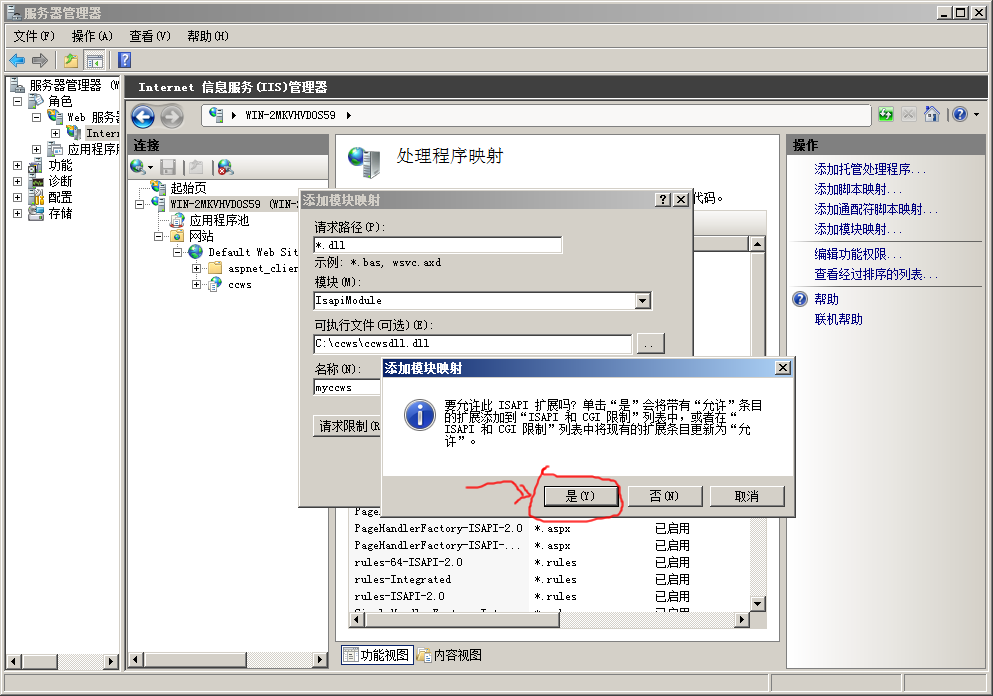
Task: Open the 模块 IsapiModule dropdown
Action: tap(643, 301)
